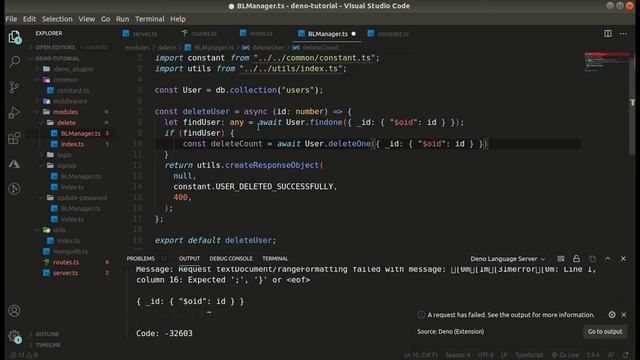
Task: Place cursor on the 'export default deleteUser' line
Action: click(216, 240)
